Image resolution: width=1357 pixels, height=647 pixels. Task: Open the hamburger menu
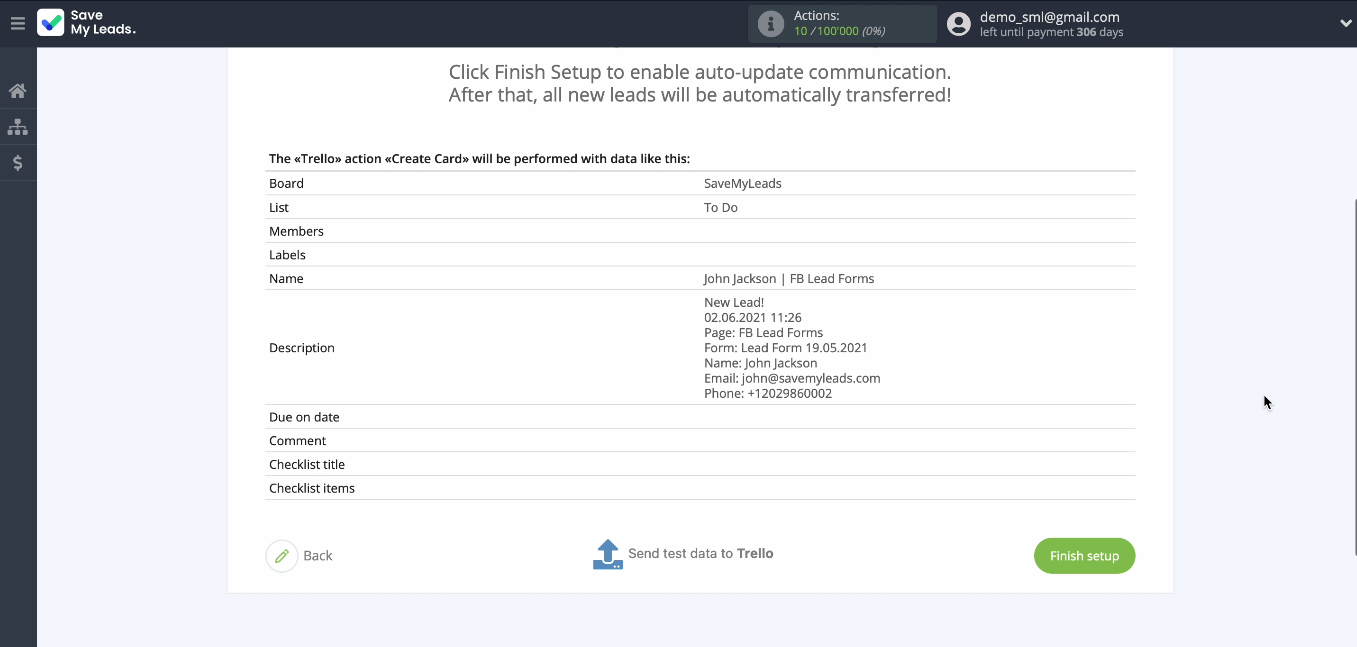pos(17,23)
